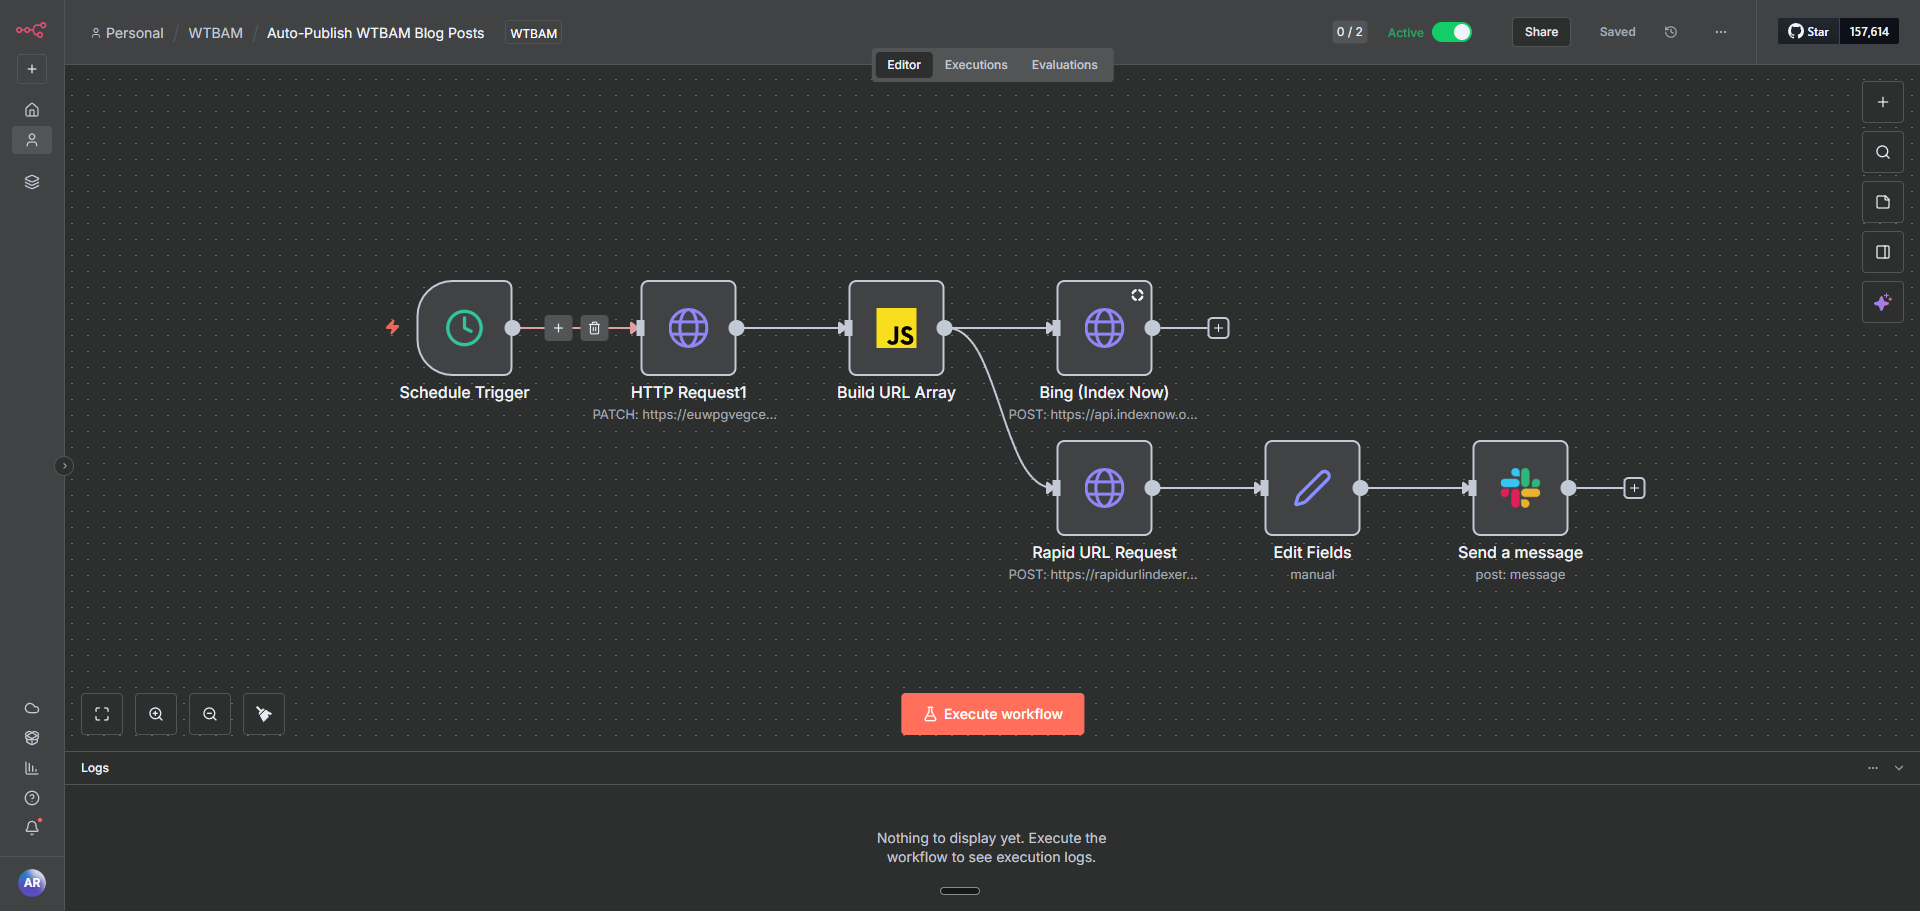Open the workflow options ellipsis menu
The height and width of the screenshot is (911, 1920).
[1720, 31]
